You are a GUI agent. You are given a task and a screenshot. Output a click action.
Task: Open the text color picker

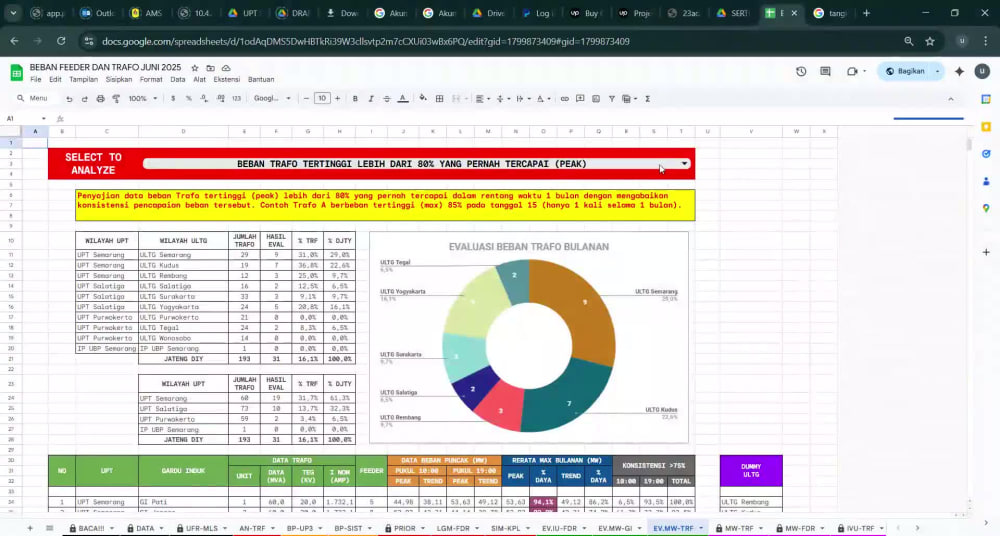coord(402,99)
